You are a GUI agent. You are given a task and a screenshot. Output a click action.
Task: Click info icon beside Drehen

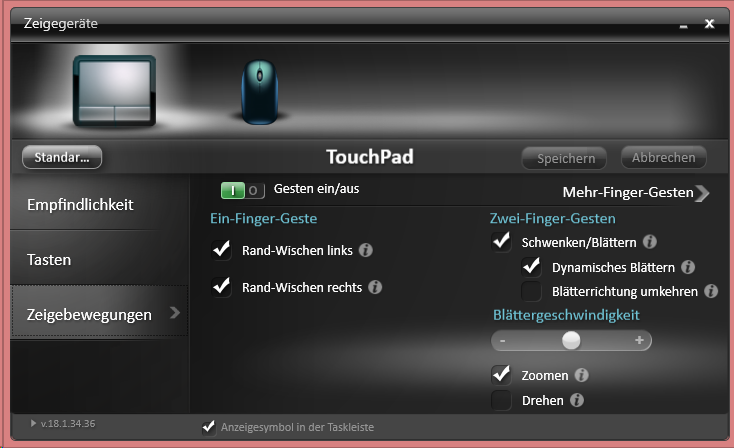[x=577, y=400]
